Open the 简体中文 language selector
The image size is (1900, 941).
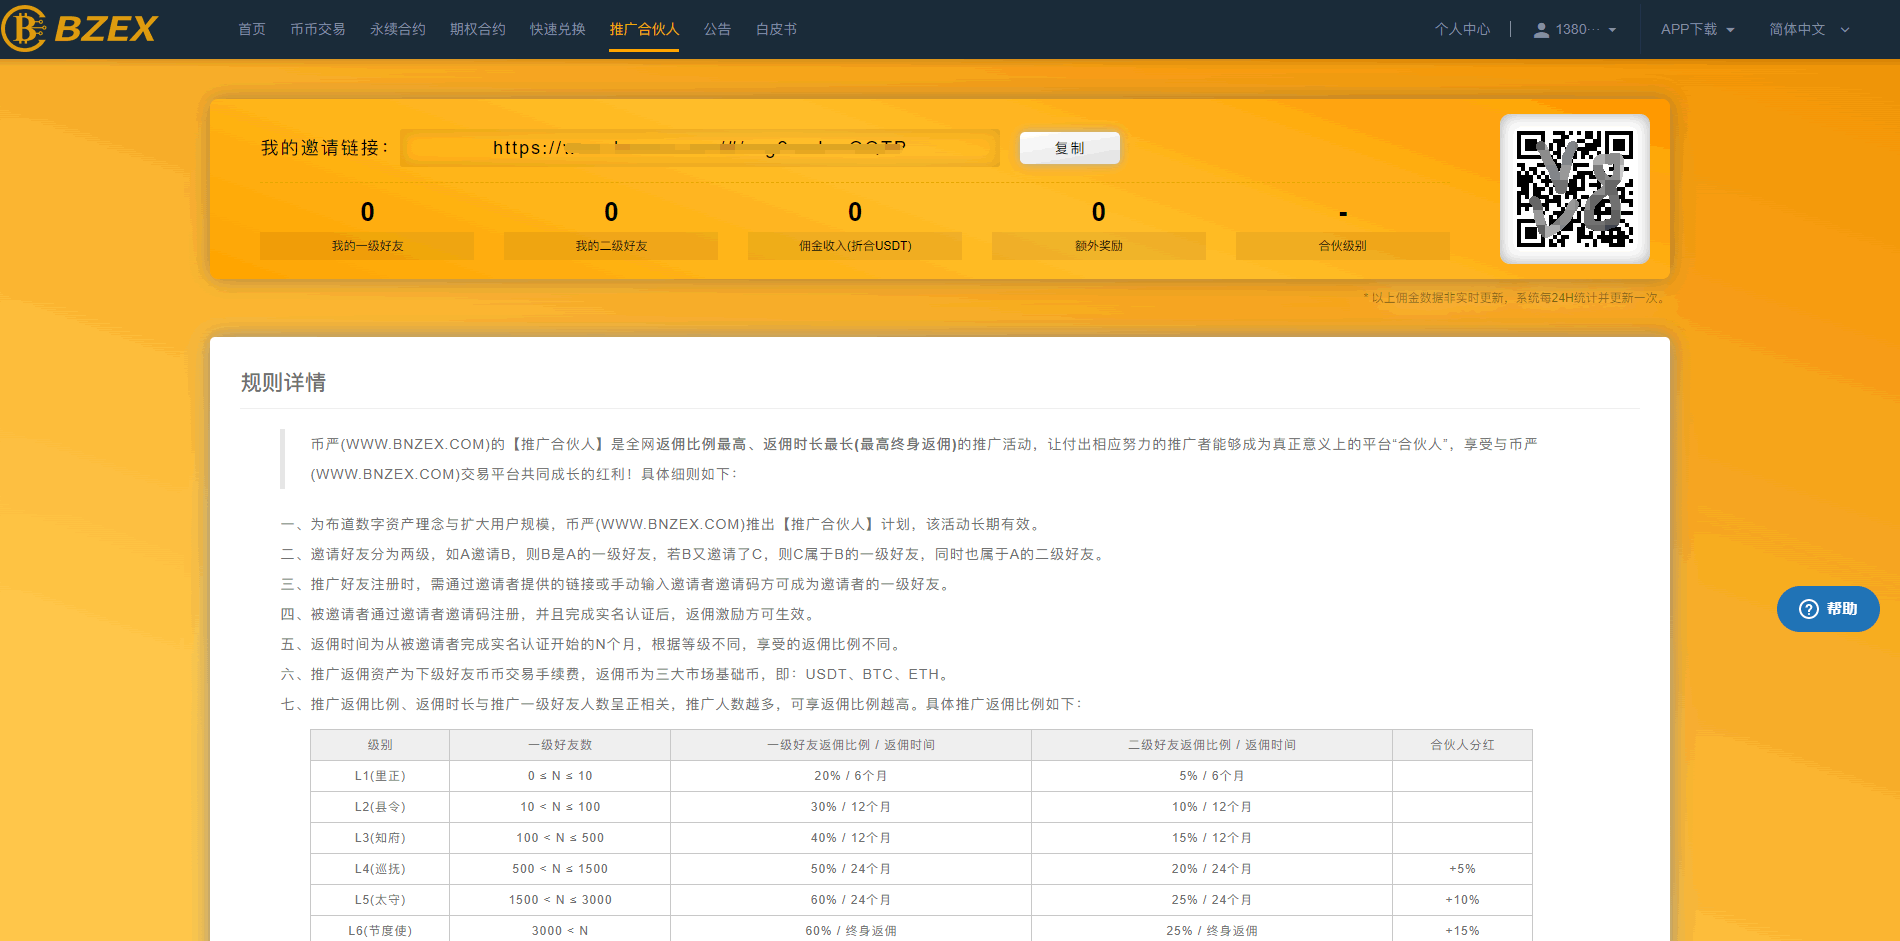[x=1808, y=30]
